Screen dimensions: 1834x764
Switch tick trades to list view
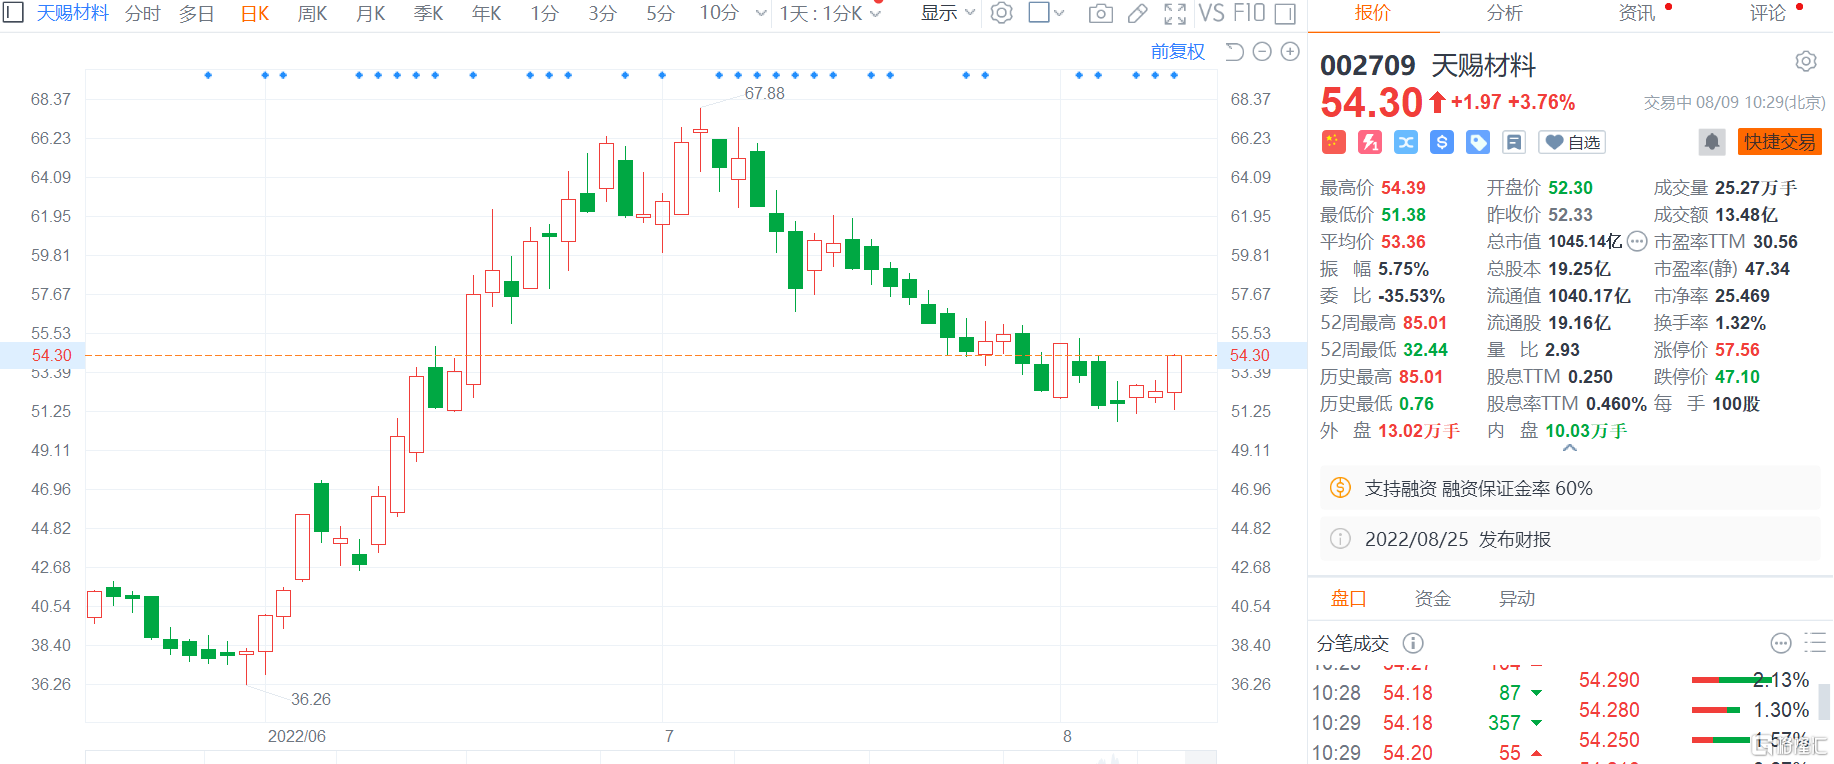[x=1815, y=643]
